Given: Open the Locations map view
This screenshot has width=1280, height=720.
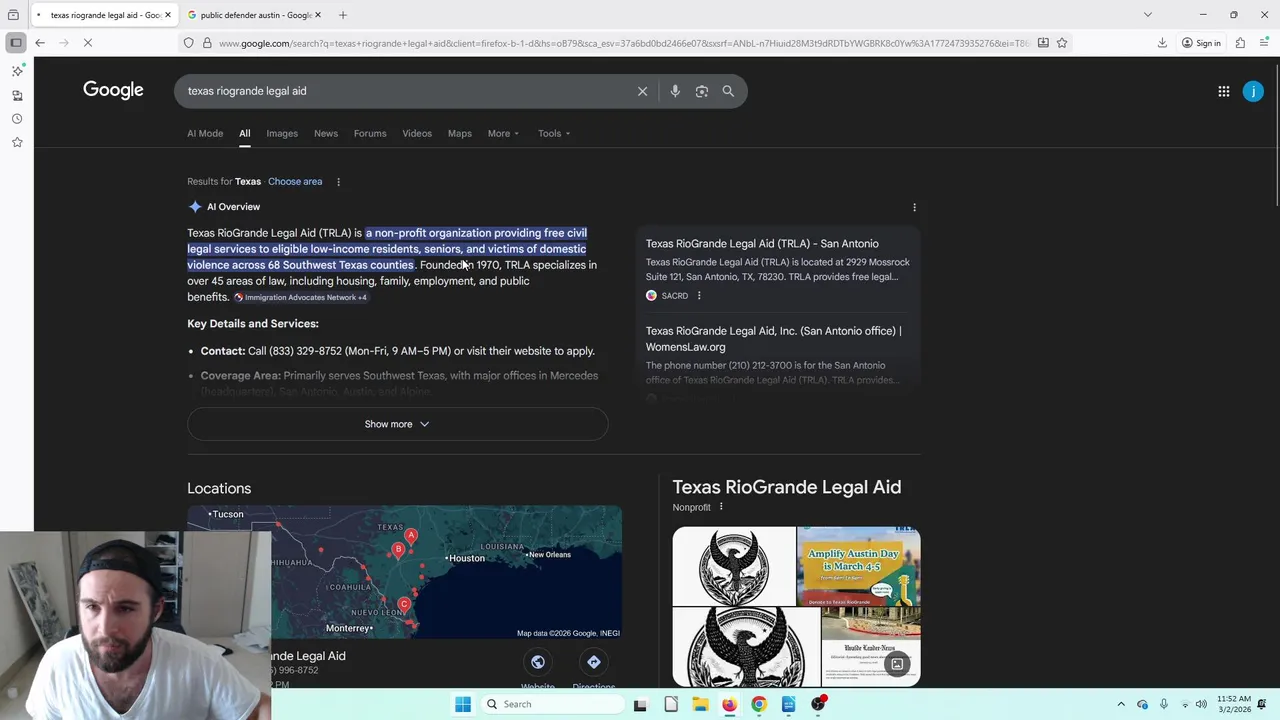Looking at the screenshot, I should 404,572.
